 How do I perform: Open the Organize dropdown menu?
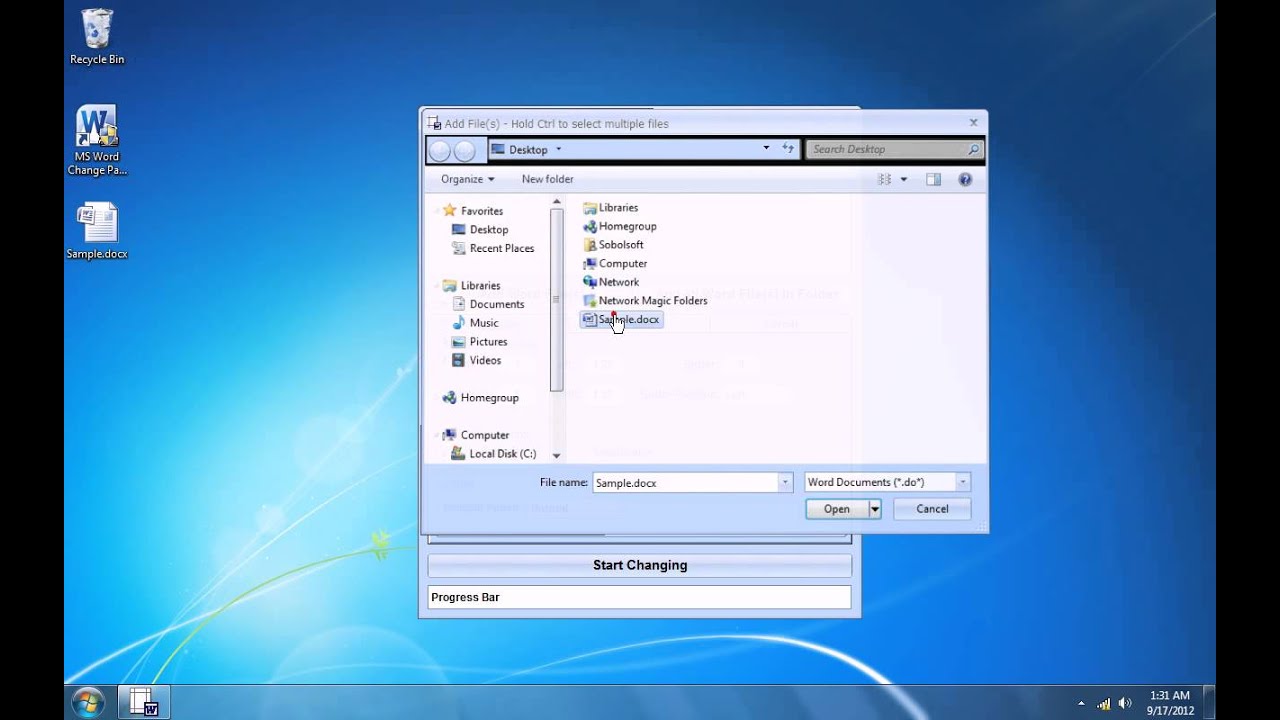click(x=468, y=180)
